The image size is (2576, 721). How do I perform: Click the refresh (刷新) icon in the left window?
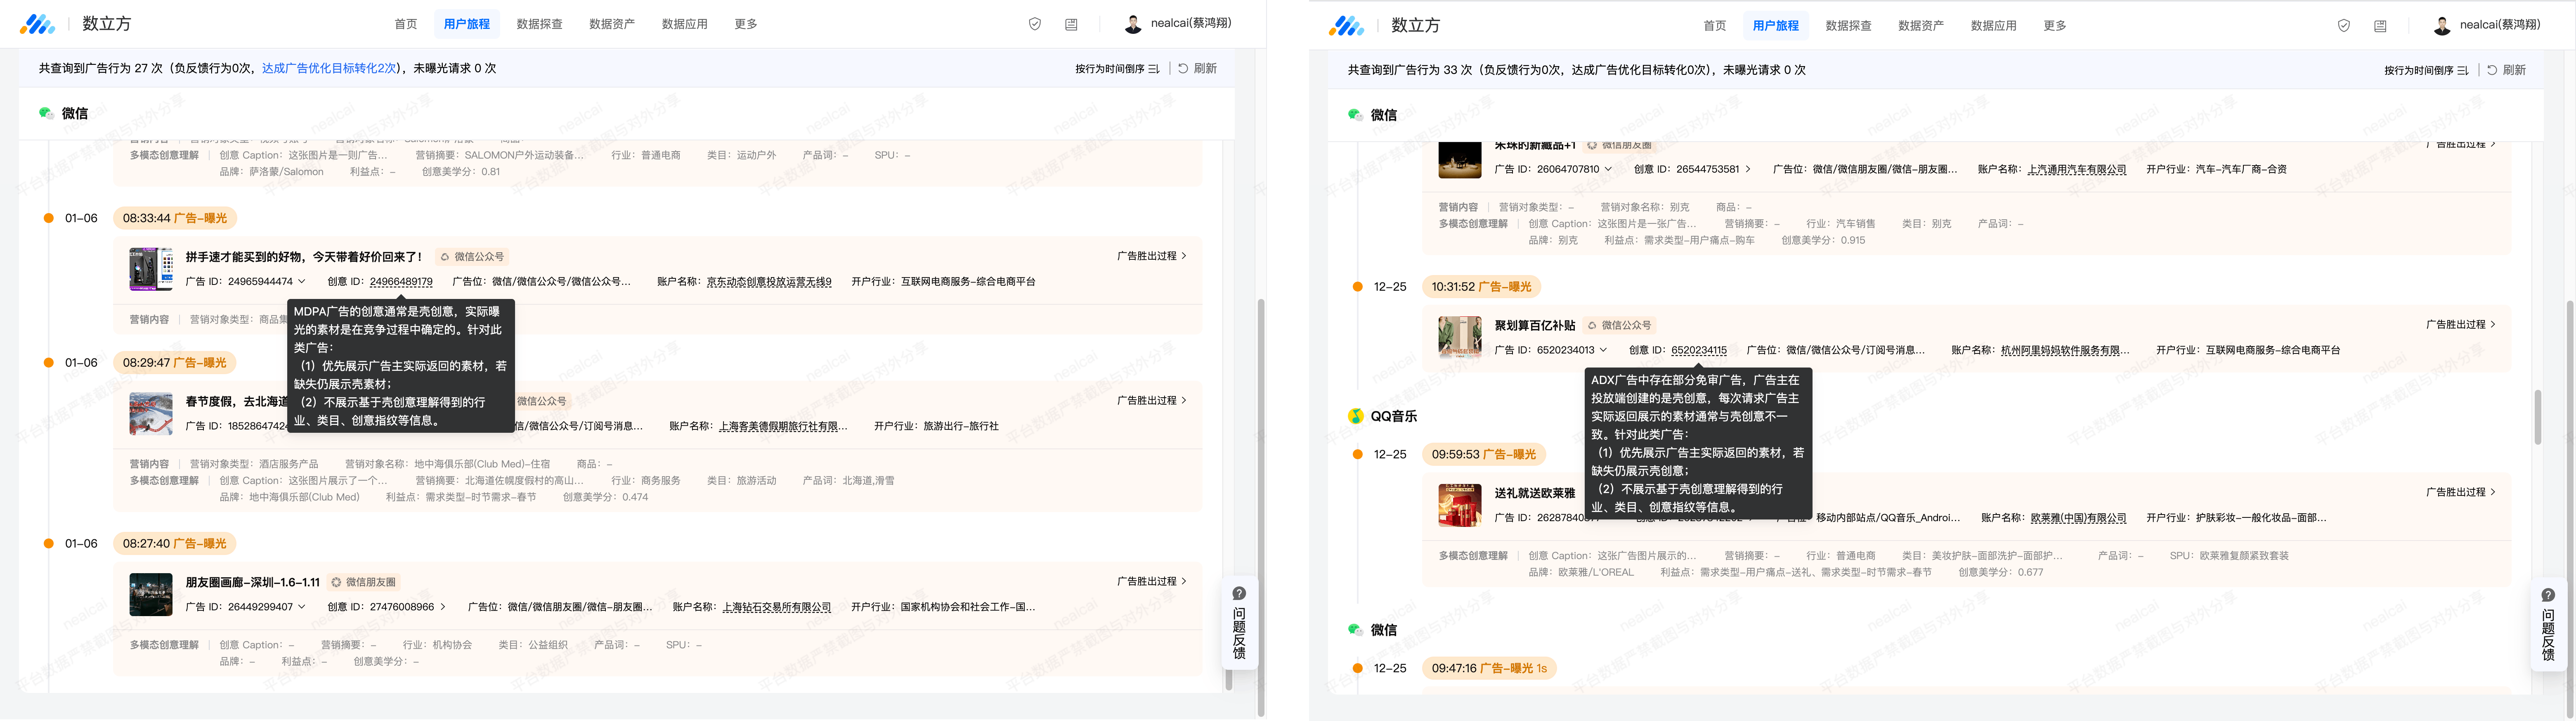coord(1183,68)
